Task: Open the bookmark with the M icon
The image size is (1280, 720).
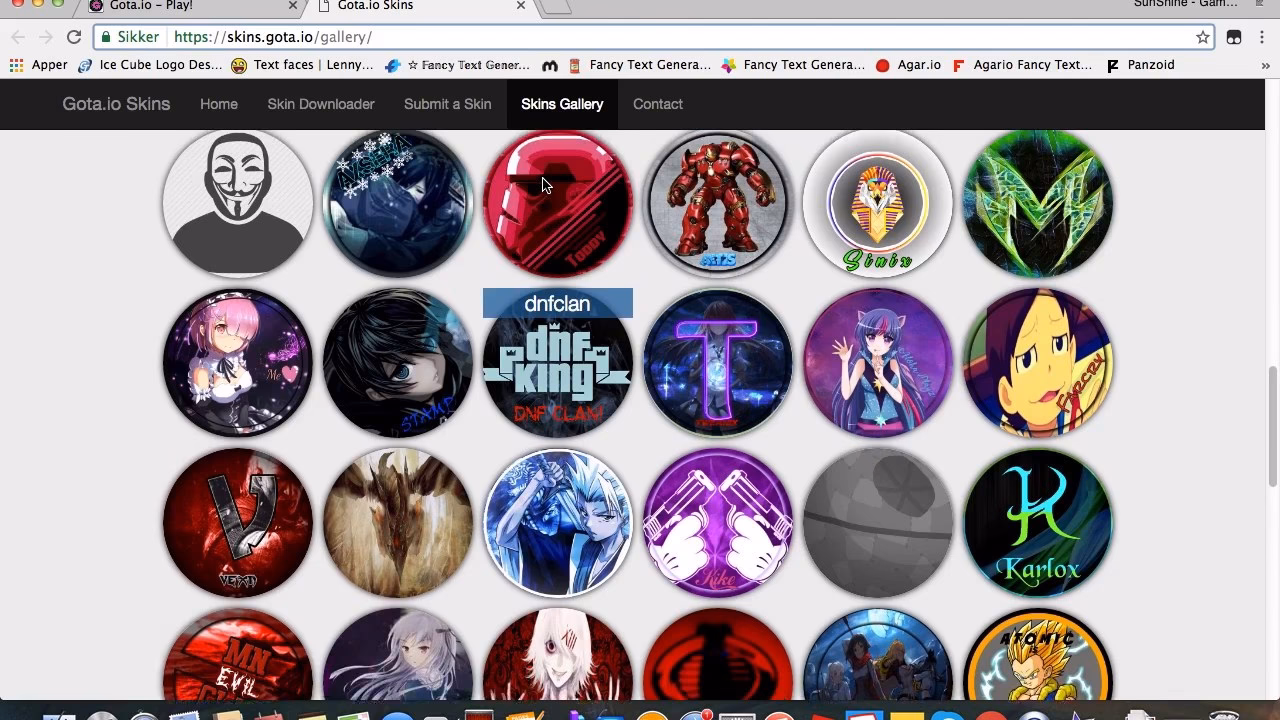Action: coord(550,65)
